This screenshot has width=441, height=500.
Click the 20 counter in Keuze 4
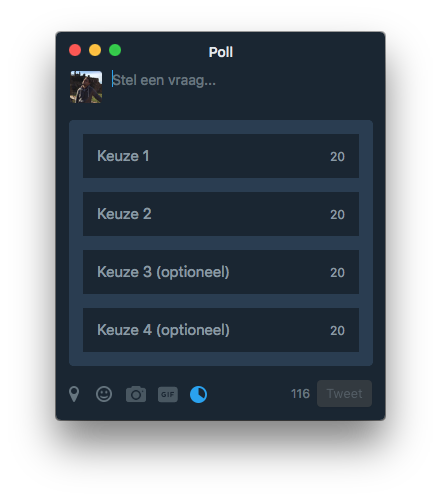(x=337, y=331)
